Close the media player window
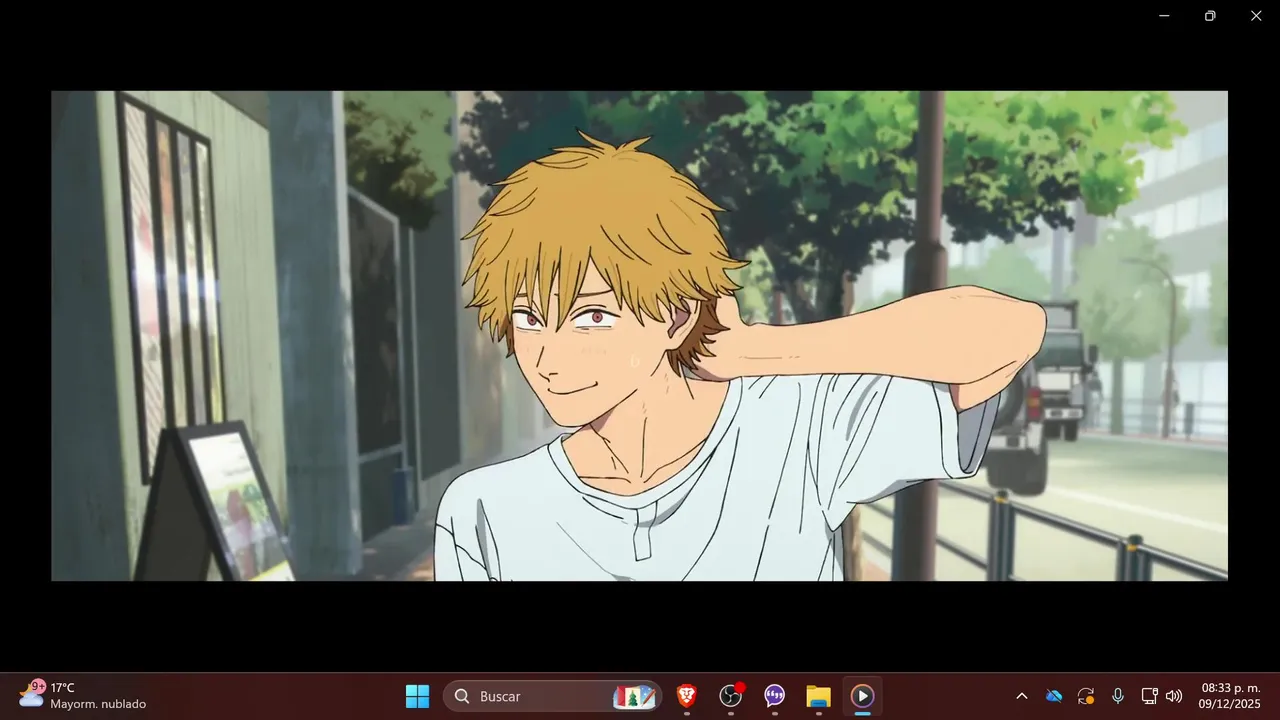This screenshot has width=1280, height=720. point(1256,16)
